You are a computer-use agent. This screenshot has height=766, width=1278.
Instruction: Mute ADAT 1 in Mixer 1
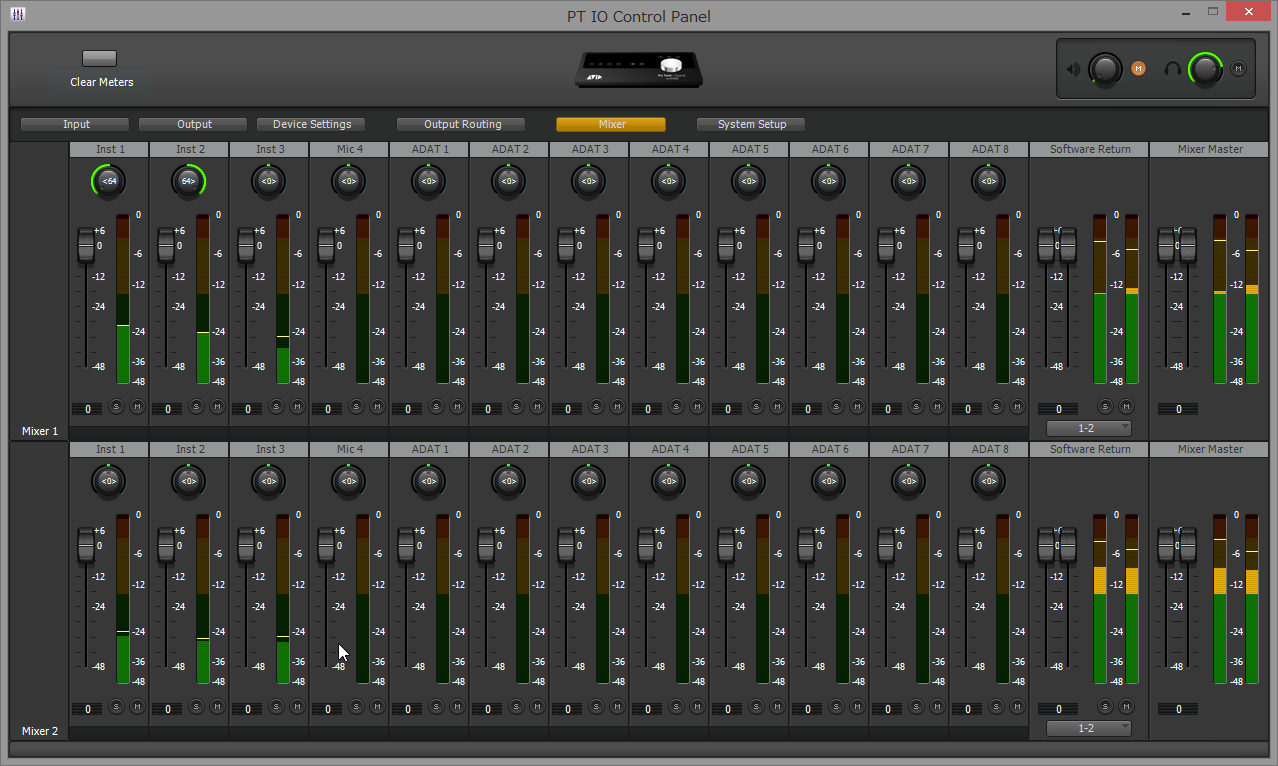(457, 406)
